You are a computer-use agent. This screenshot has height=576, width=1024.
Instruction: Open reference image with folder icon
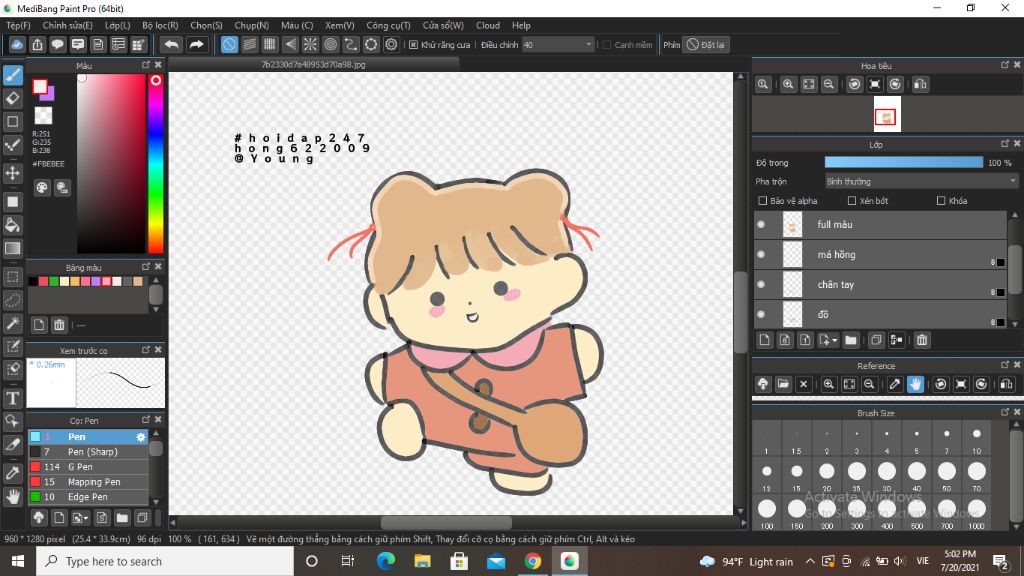point(783,384)
